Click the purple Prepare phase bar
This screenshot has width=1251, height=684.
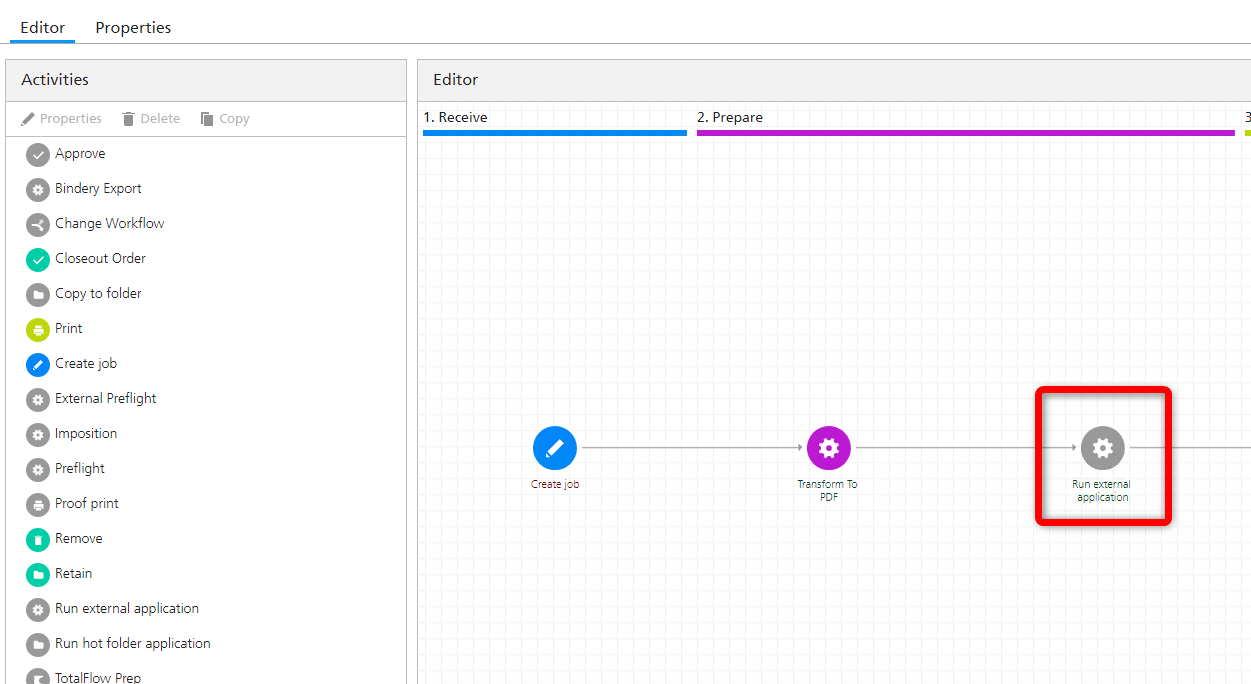(965, 132)
